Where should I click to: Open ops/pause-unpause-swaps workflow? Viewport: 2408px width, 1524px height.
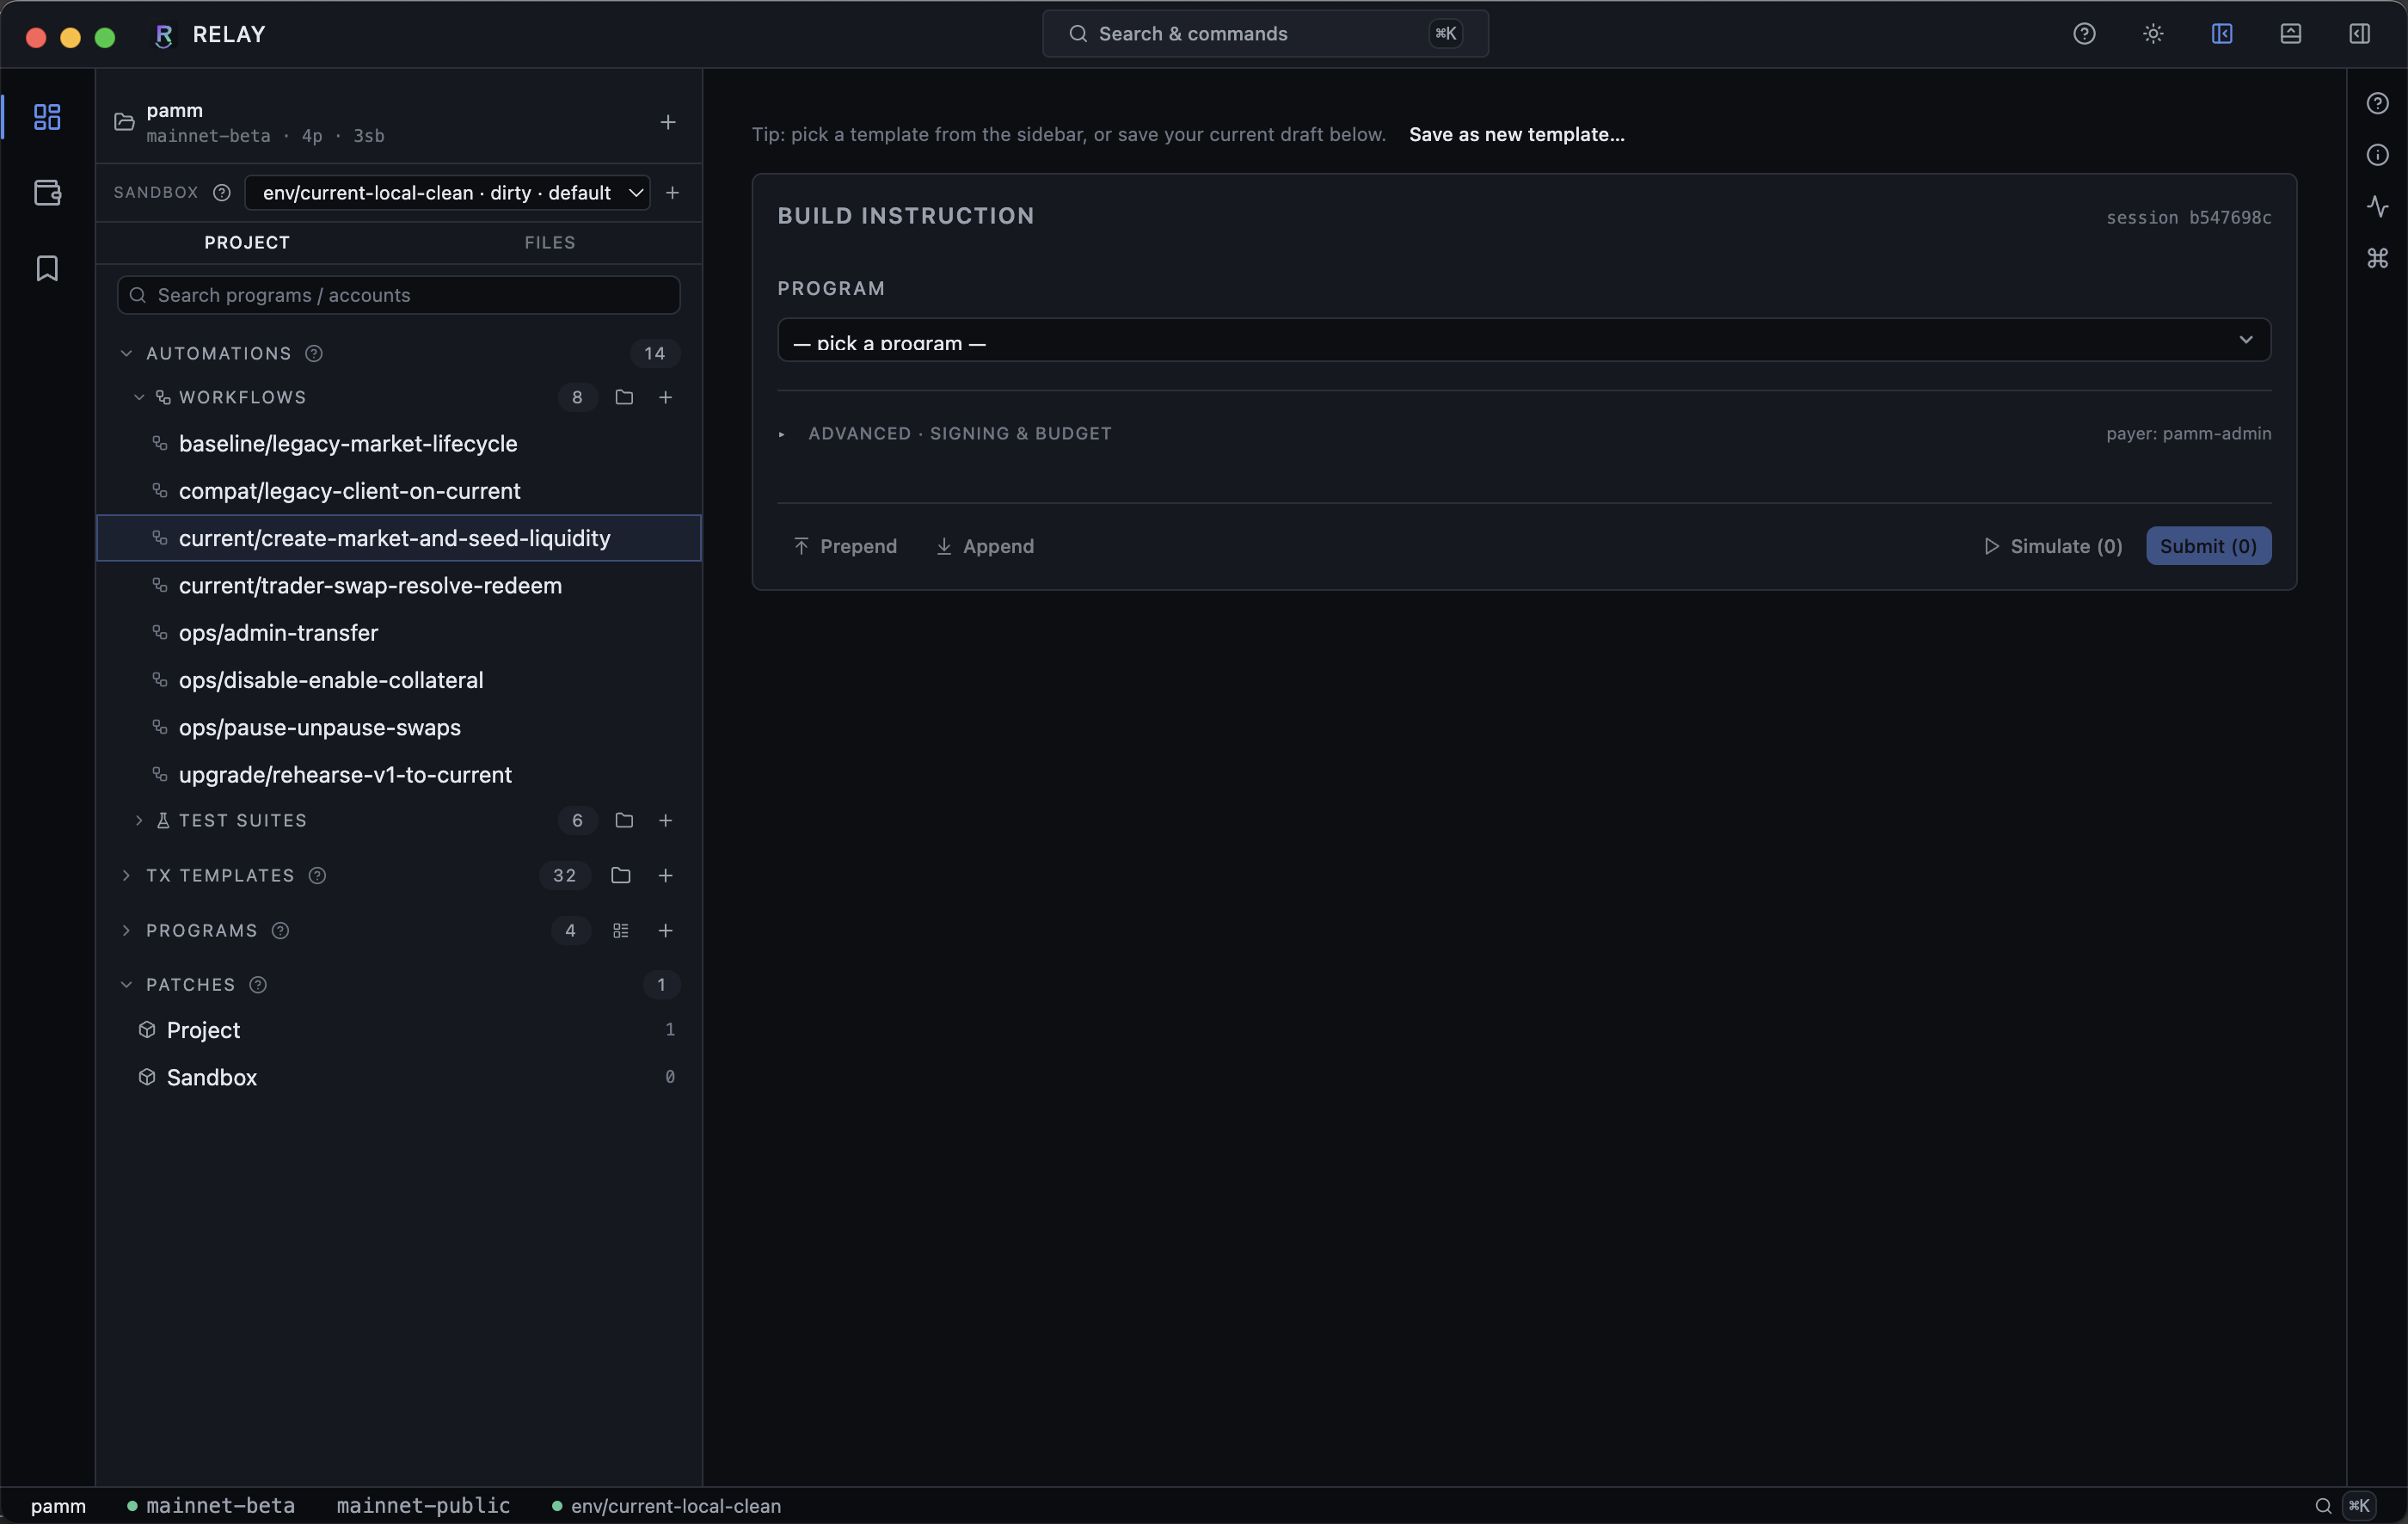coord(399,727)
